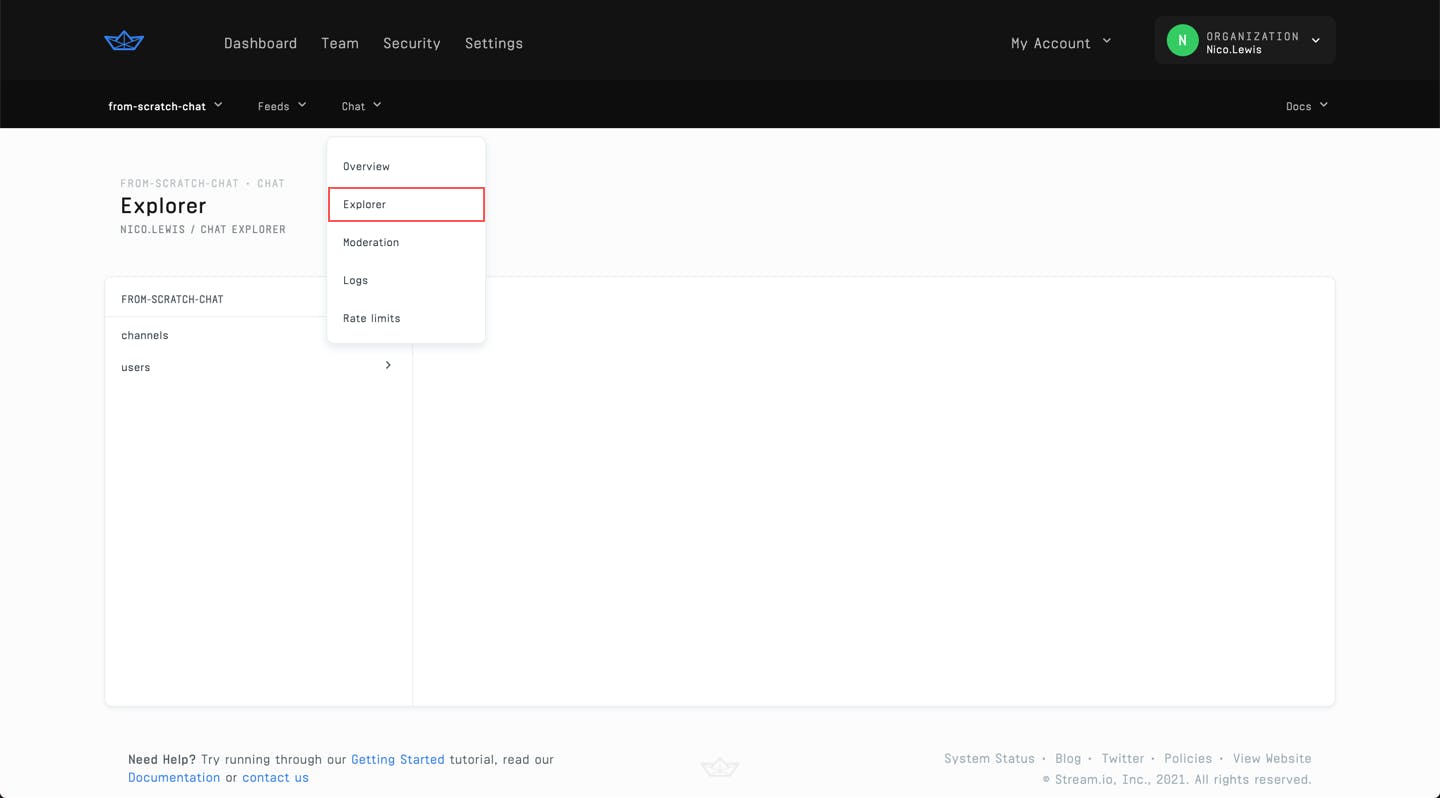Image resolution: width=1440 pixels, height=798 pixels.
Task: Open Settings in the top navigation
Action: 494,43
